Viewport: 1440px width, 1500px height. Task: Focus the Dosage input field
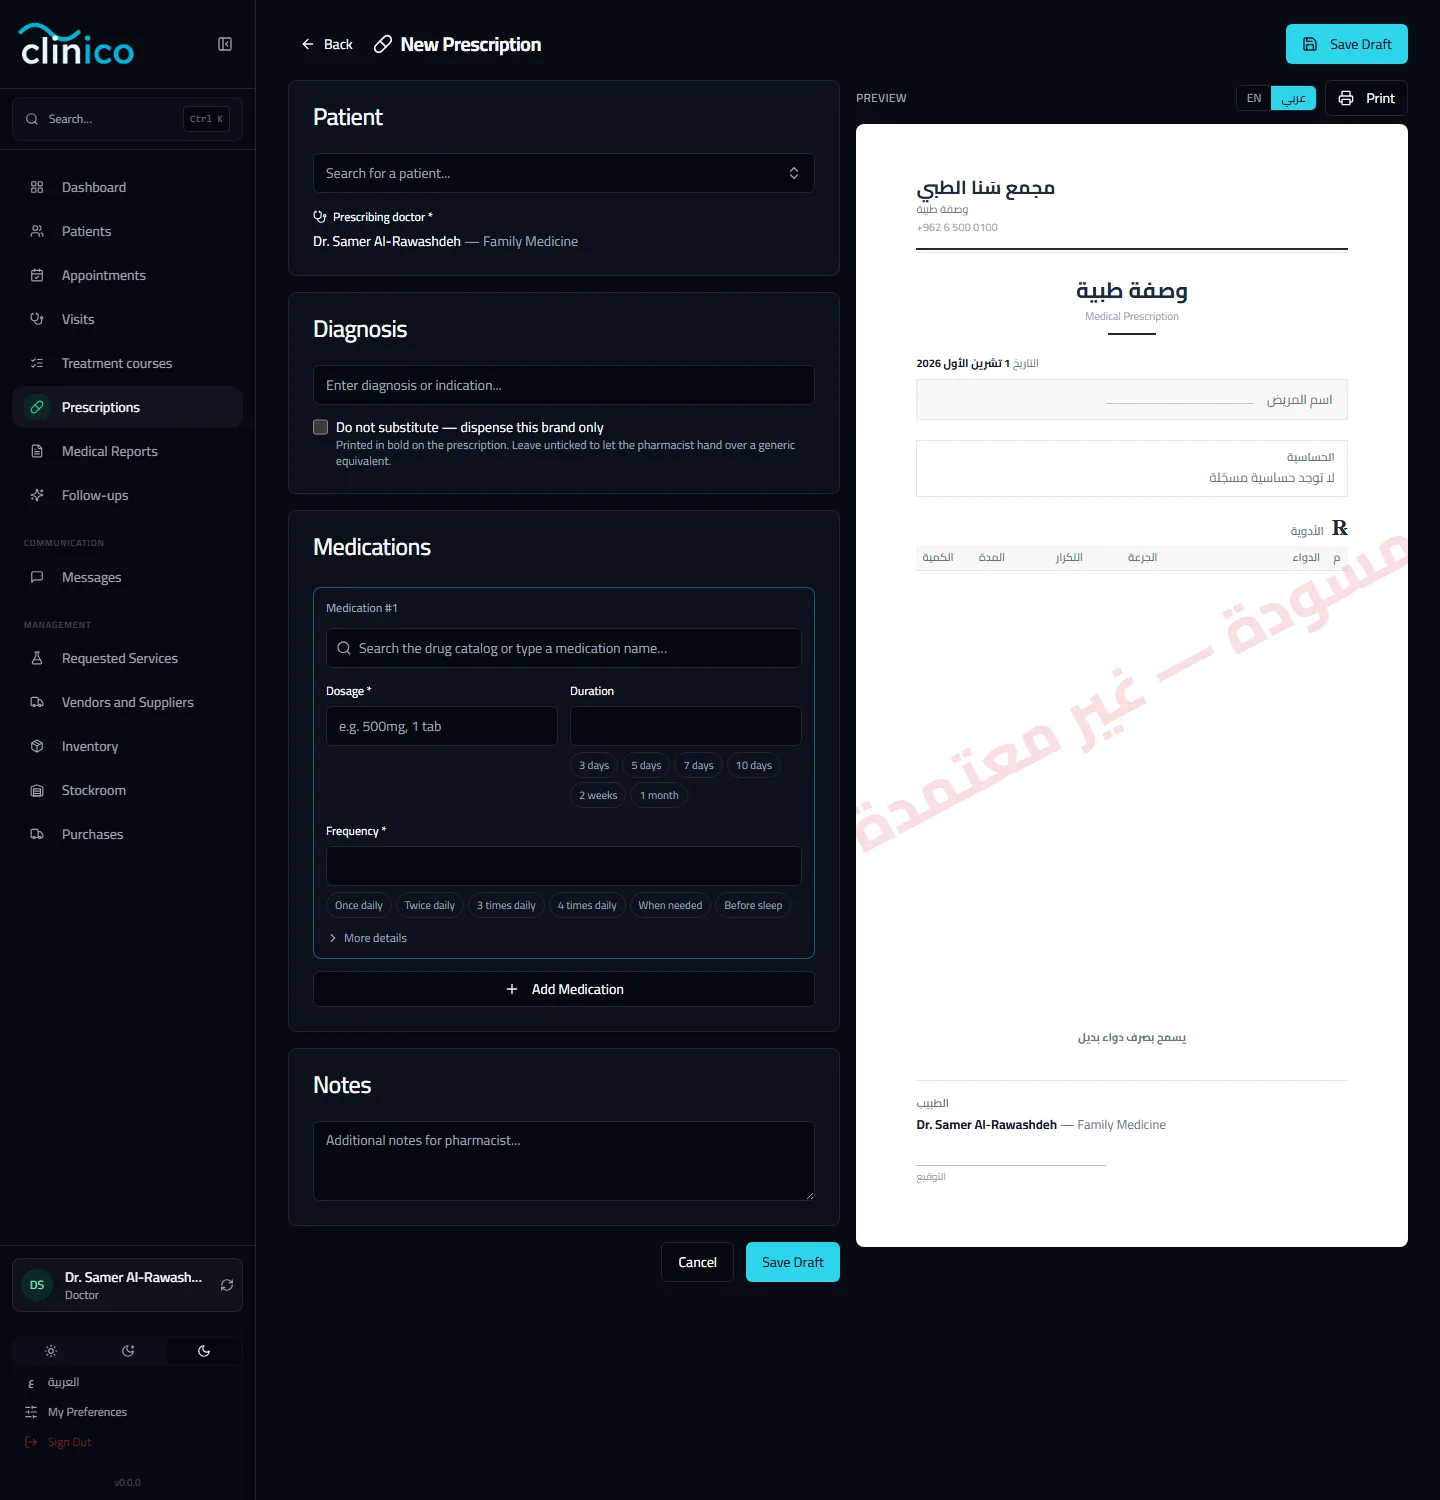[442, 726]
